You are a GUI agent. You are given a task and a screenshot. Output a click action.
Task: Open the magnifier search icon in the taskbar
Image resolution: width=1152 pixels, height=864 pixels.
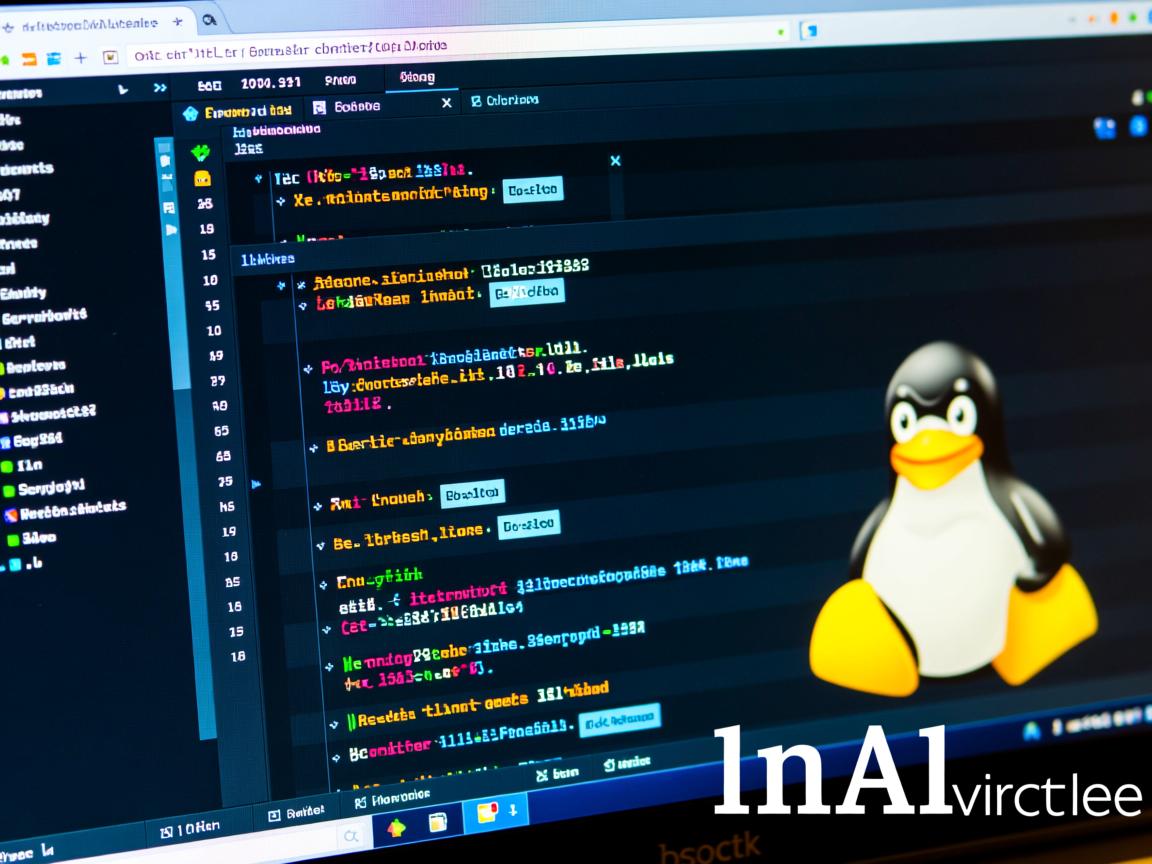(x=352, y=834)
